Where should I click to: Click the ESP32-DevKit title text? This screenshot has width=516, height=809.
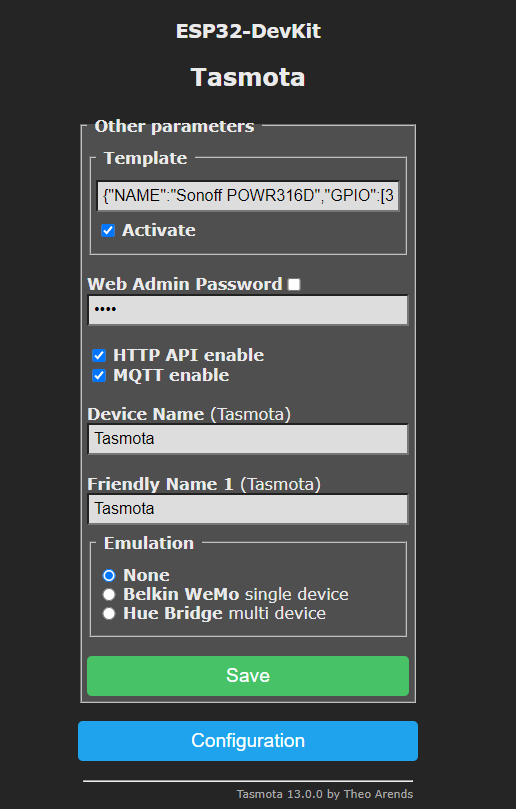point(248,31)
